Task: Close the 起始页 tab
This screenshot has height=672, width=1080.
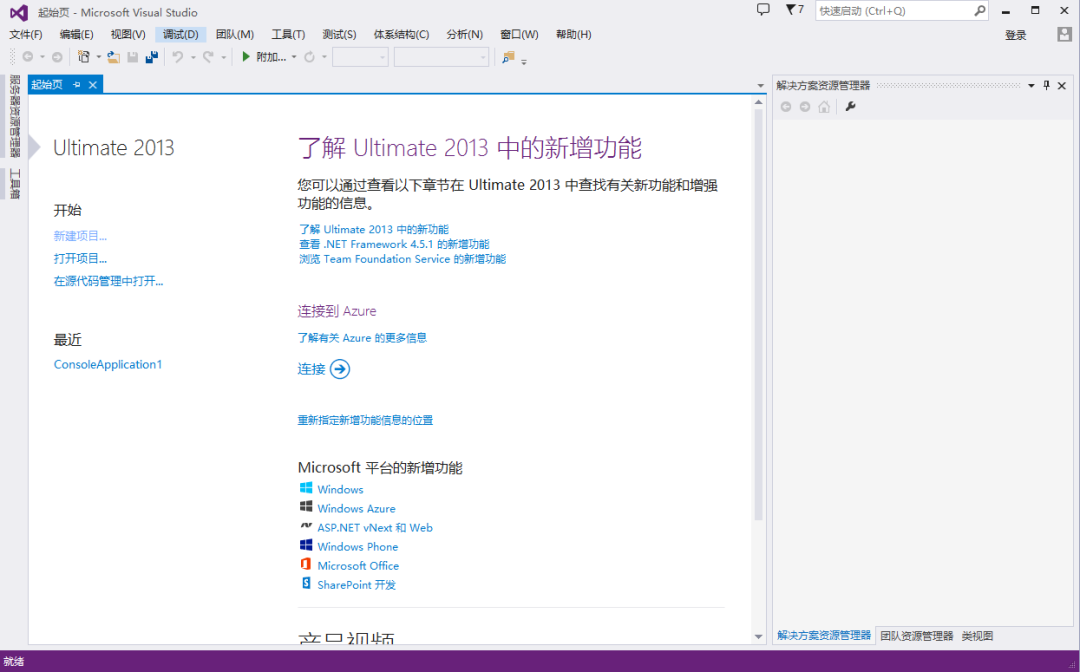Action: [92, 85]
